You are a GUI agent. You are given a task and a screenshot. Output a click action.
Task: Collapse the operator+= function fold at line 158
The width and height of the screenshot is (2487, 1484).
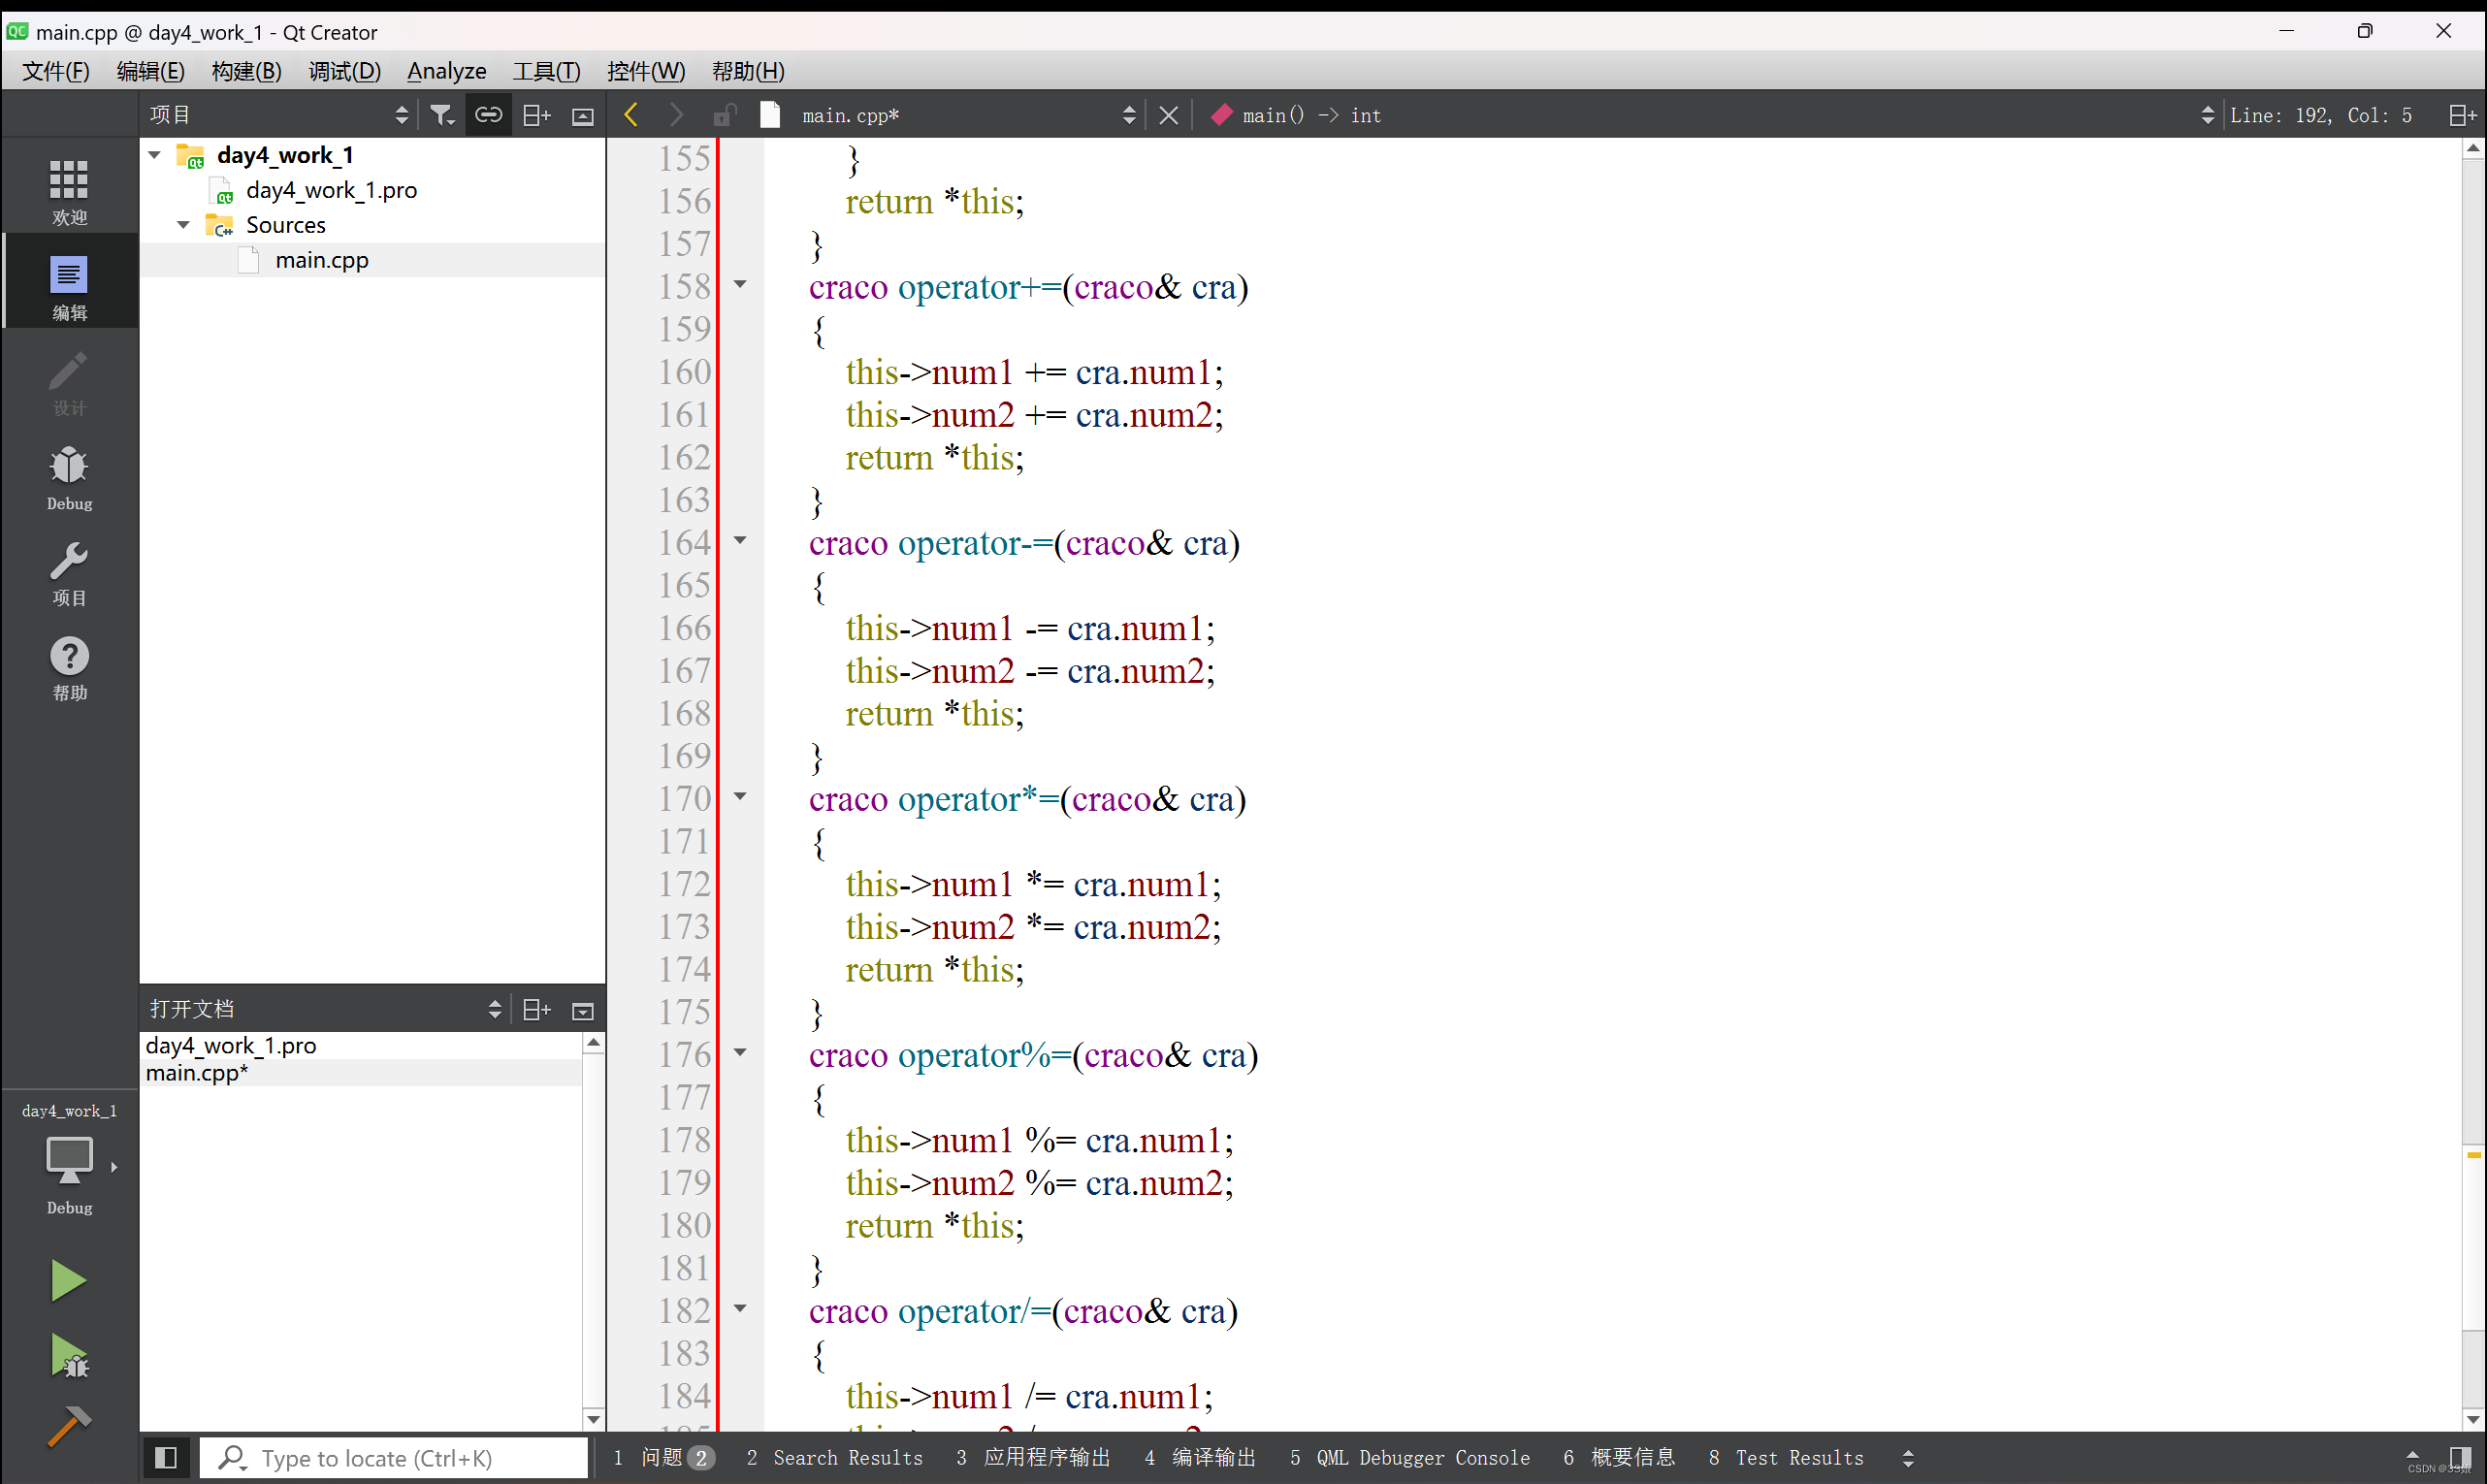740,284
